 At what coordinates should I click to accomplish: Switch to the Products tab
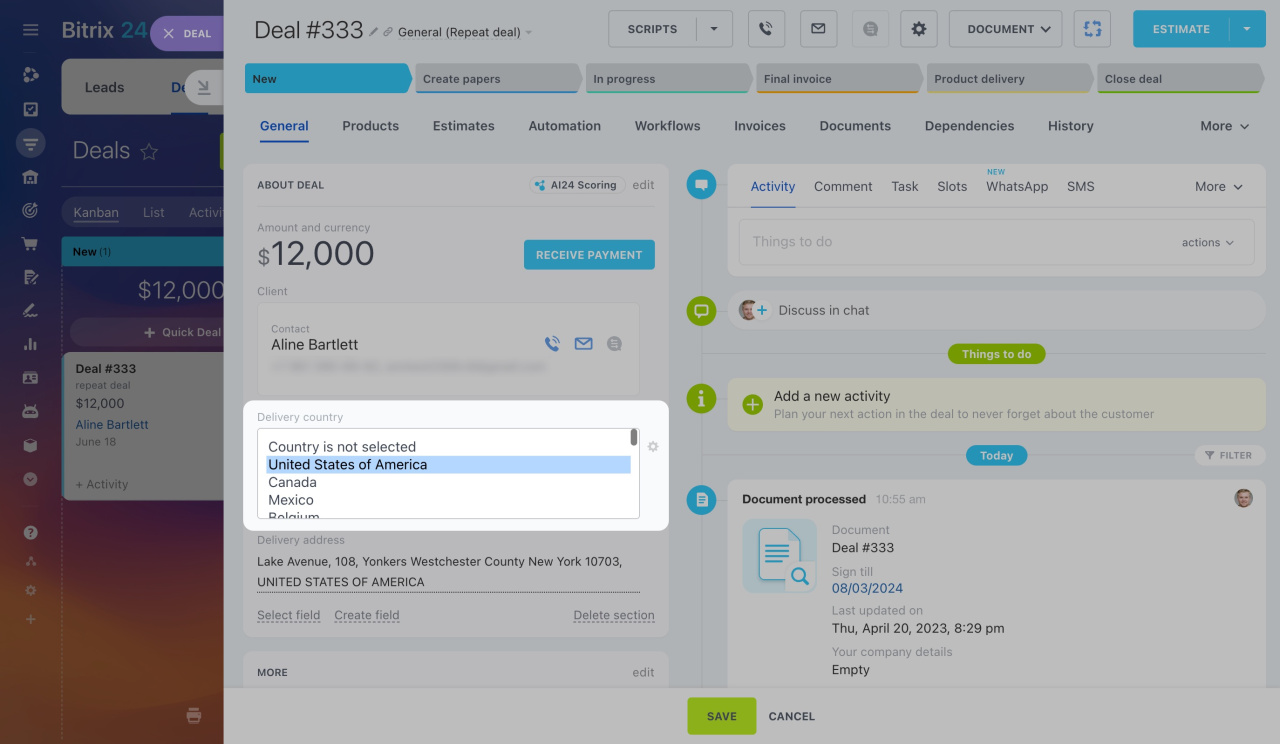(x=370, y=126)
